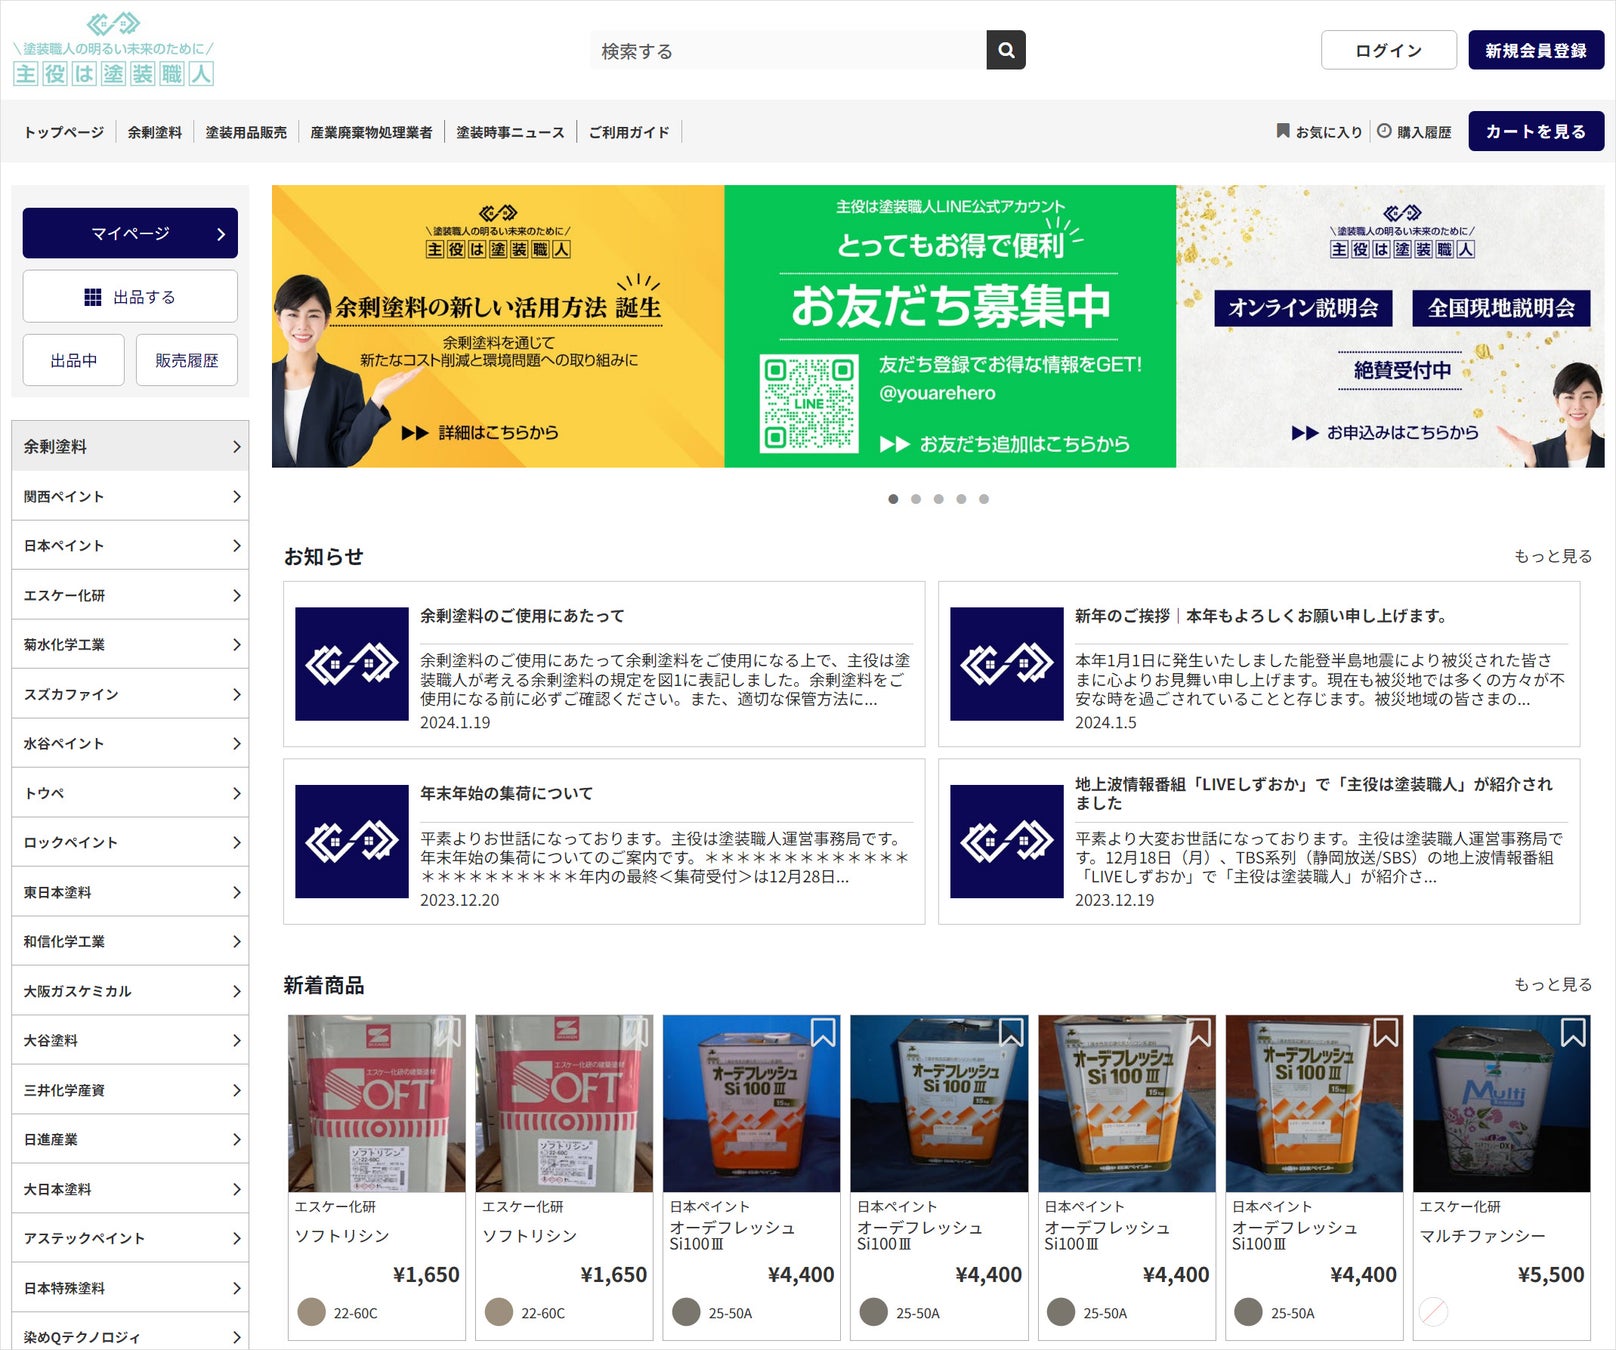Image resolution: width=1616 pixels, height=1350 pixels.
Task: Click the 購入履歴 clock icon
Action: coord(1384,131)
